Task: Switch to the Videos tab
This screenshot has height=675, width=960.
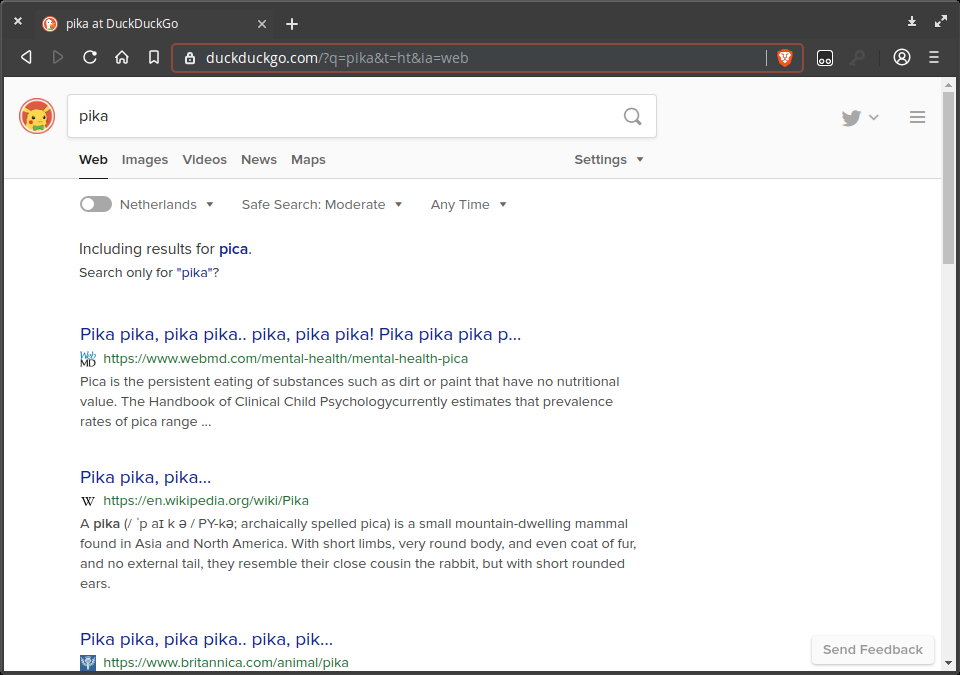Action: click(x=204, y=159)
